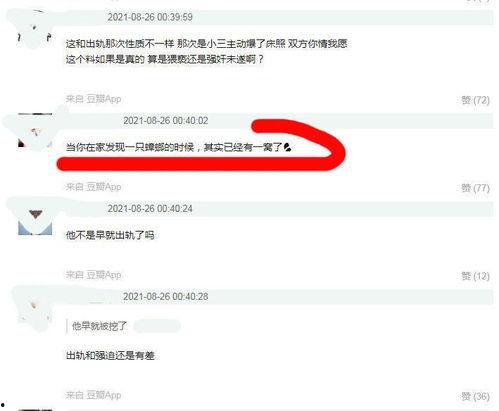Click the timestamp 2021-08-26 00:40:24

coord(150,209)
